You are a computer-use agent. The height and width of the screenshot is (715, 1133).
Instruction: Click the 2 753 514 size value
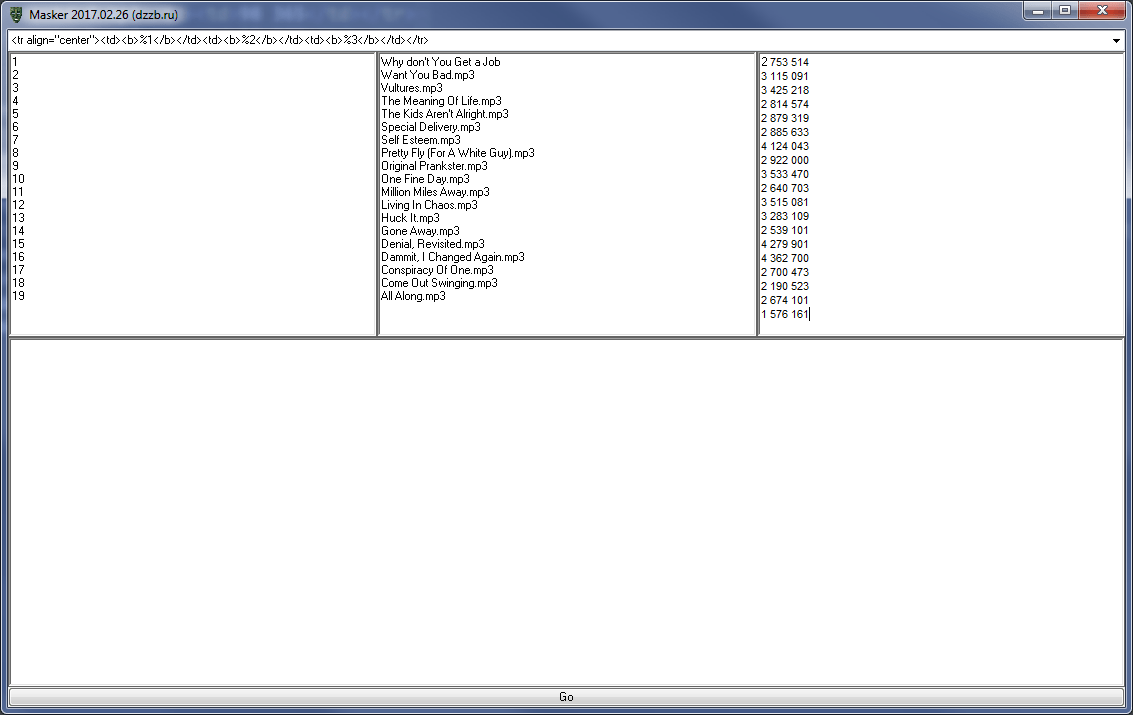point(785,62)
